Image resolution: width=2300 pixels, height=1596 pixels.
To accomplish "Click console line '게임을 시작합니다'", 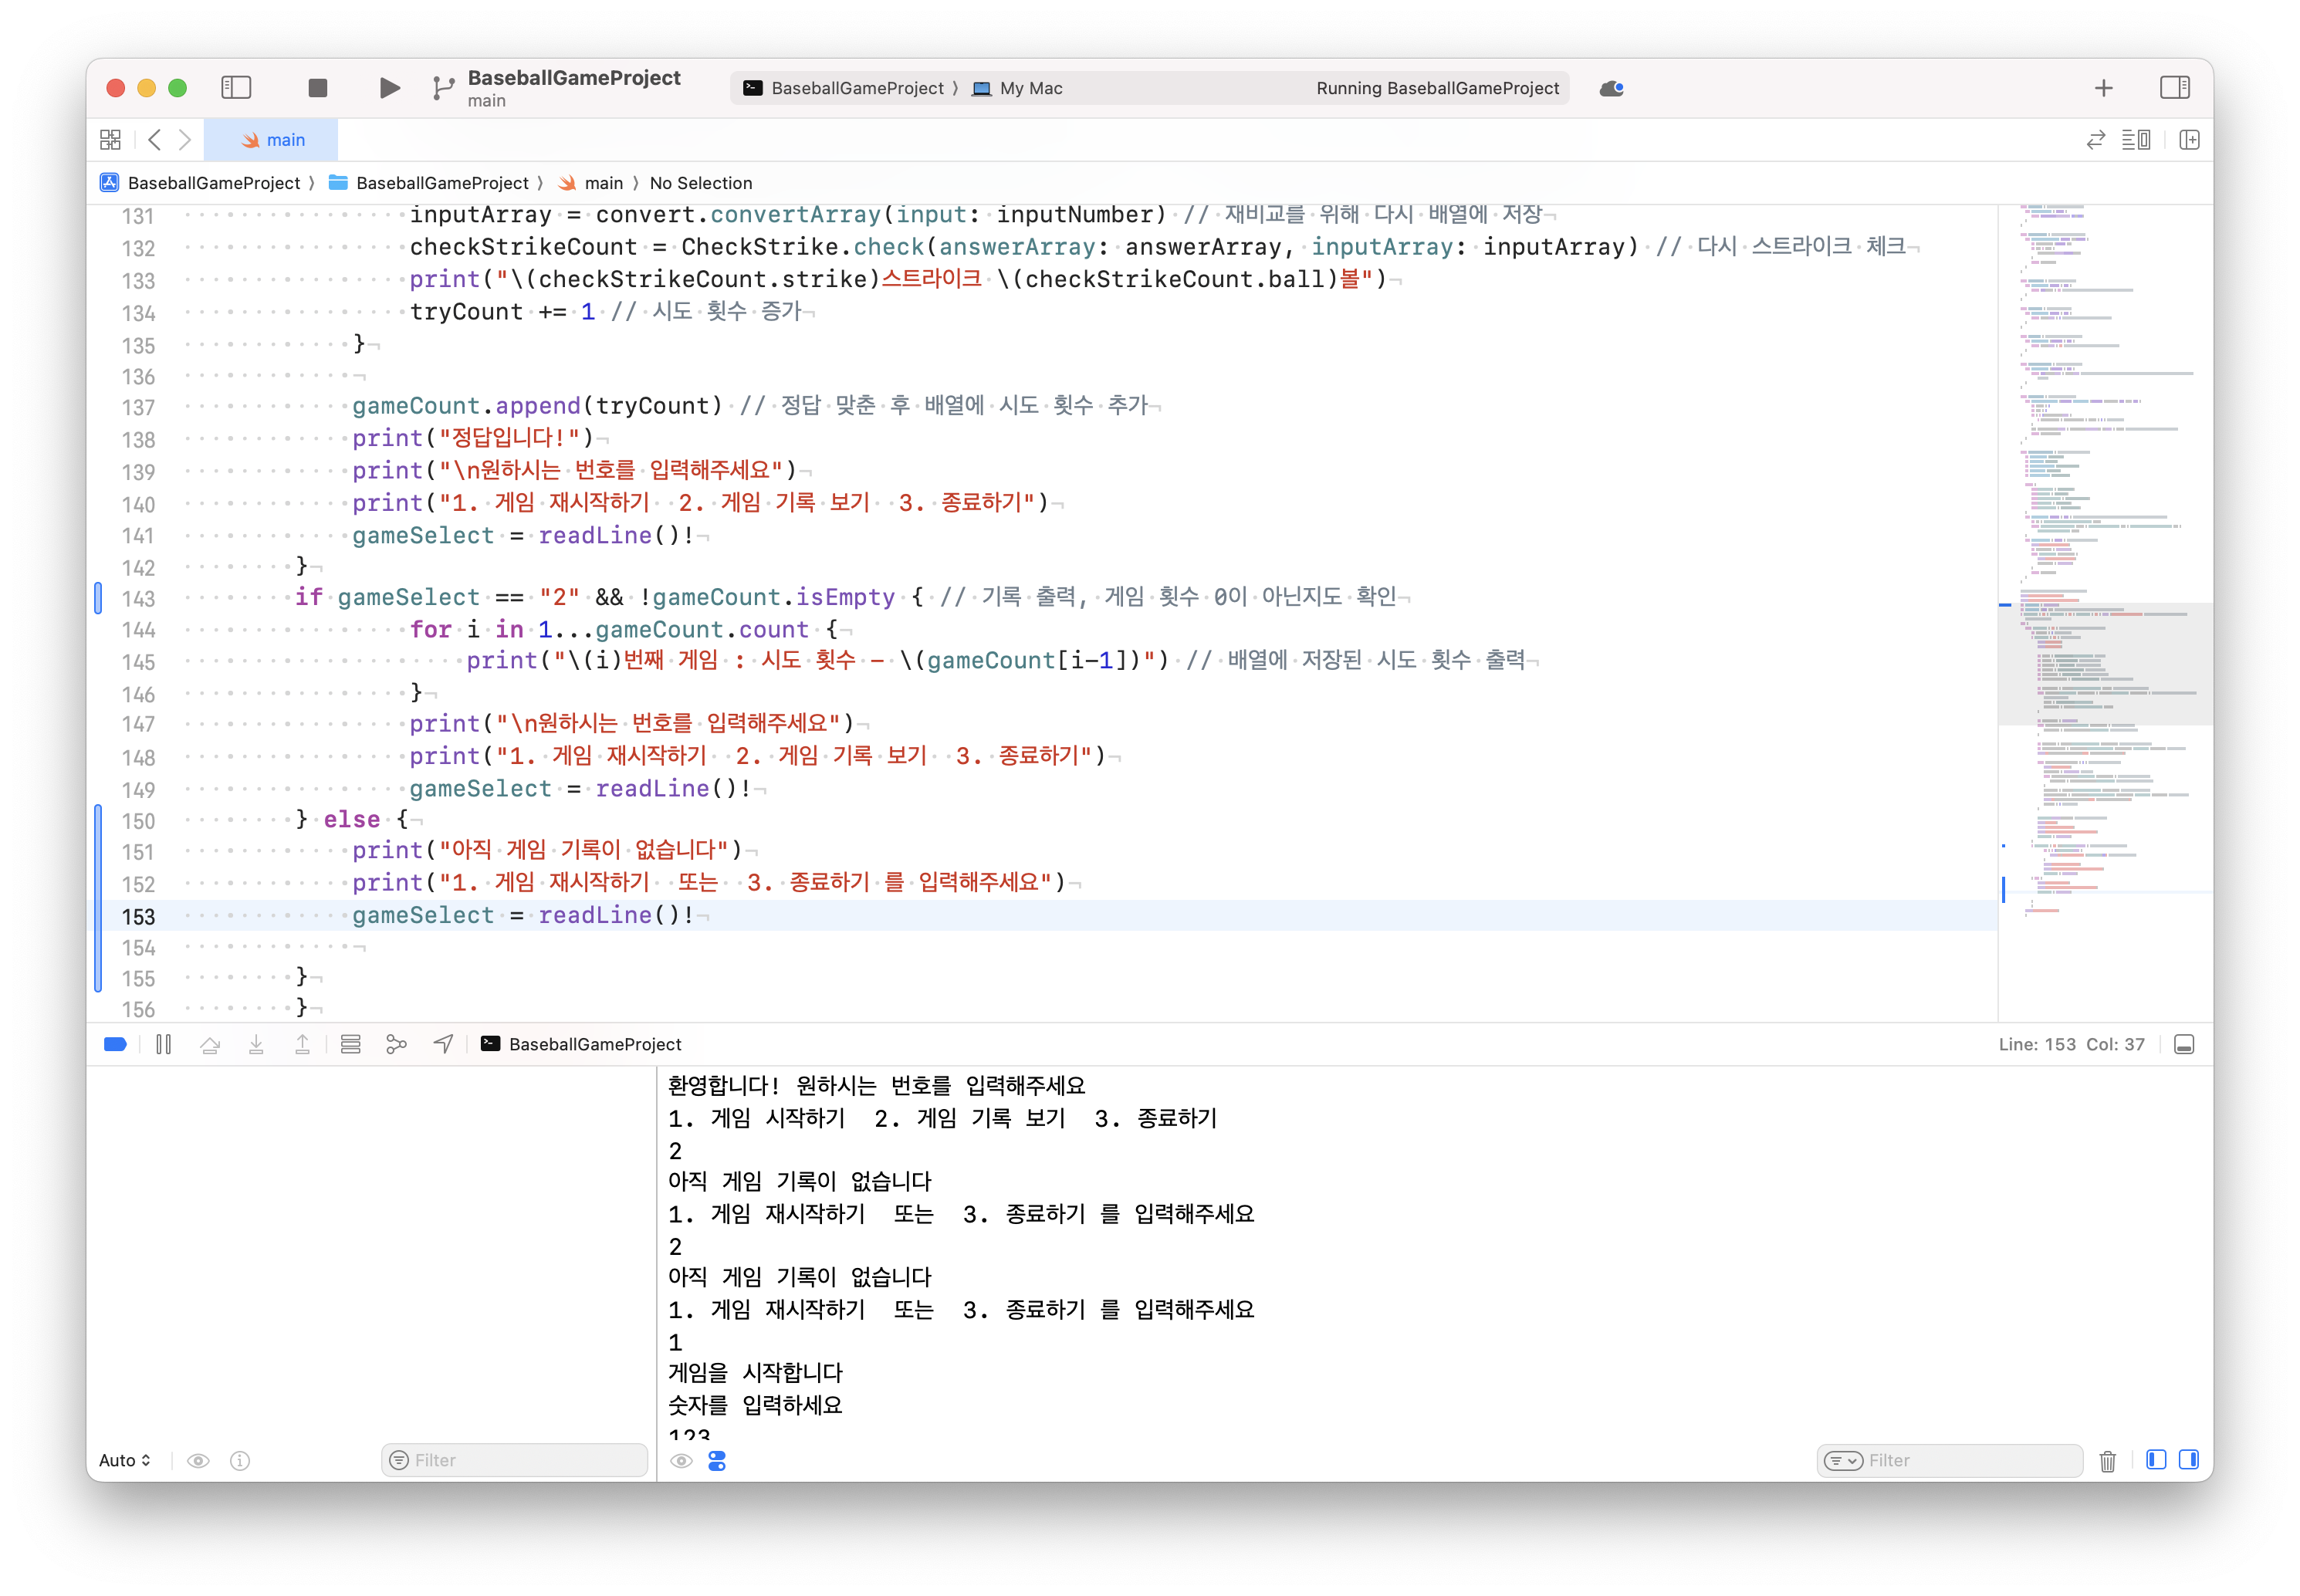I will coord(755,1373).
